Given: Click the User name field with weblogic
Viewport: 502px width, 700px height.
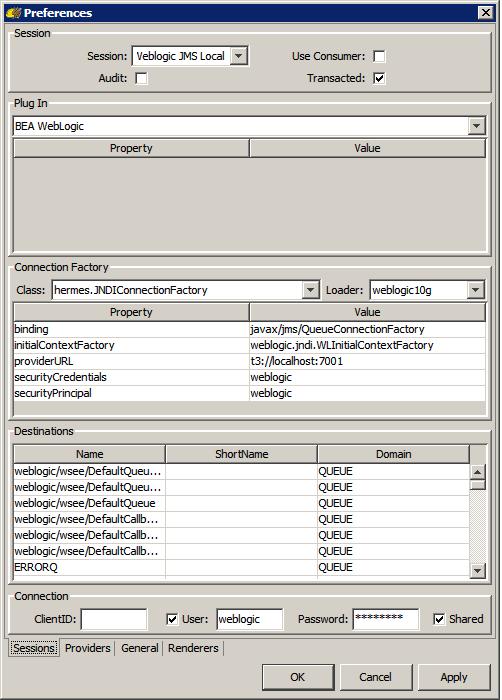Looking at the screenshot, I should point(250,619).
